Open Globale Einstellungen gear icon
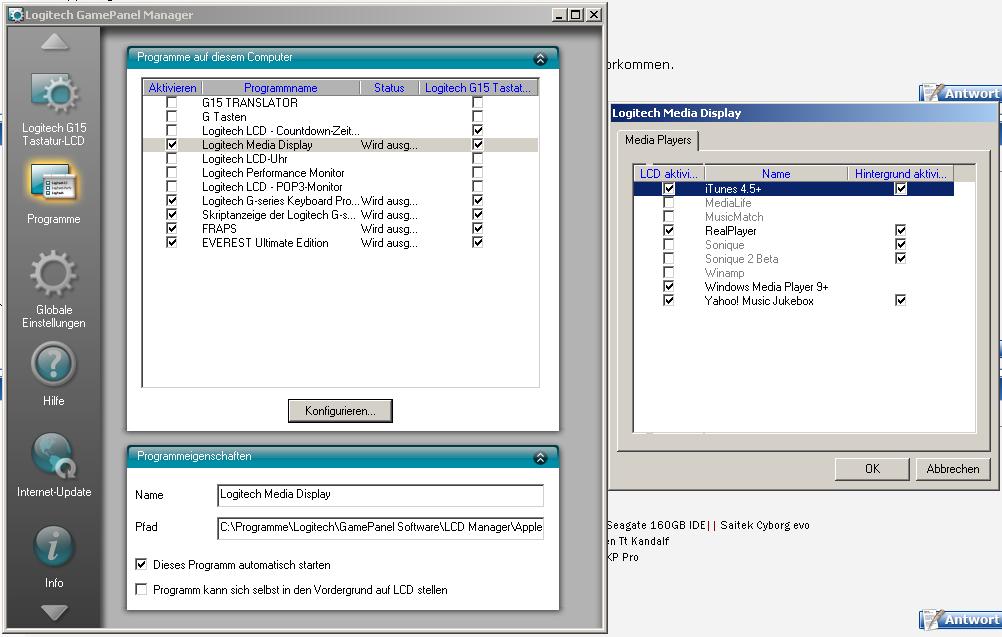1002x637 pixels. coord(54,275)
